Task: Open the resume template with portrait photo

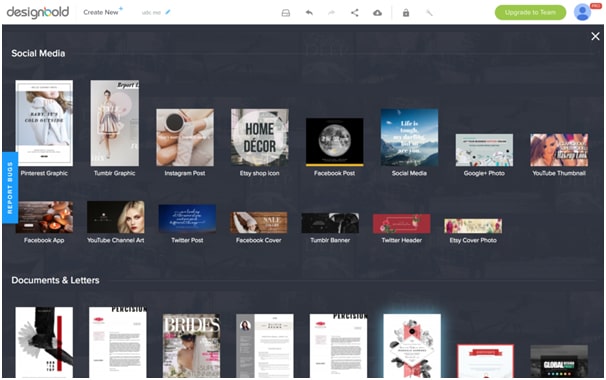Action: click(265, 346)
